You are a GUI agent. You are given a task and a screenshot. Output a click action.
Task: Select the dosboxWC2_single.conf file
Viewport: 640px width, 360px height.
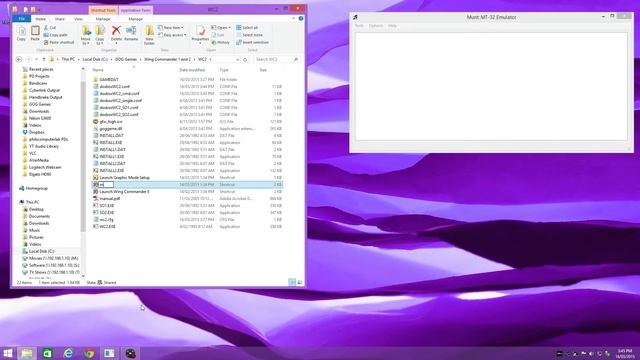coord(121,100)
